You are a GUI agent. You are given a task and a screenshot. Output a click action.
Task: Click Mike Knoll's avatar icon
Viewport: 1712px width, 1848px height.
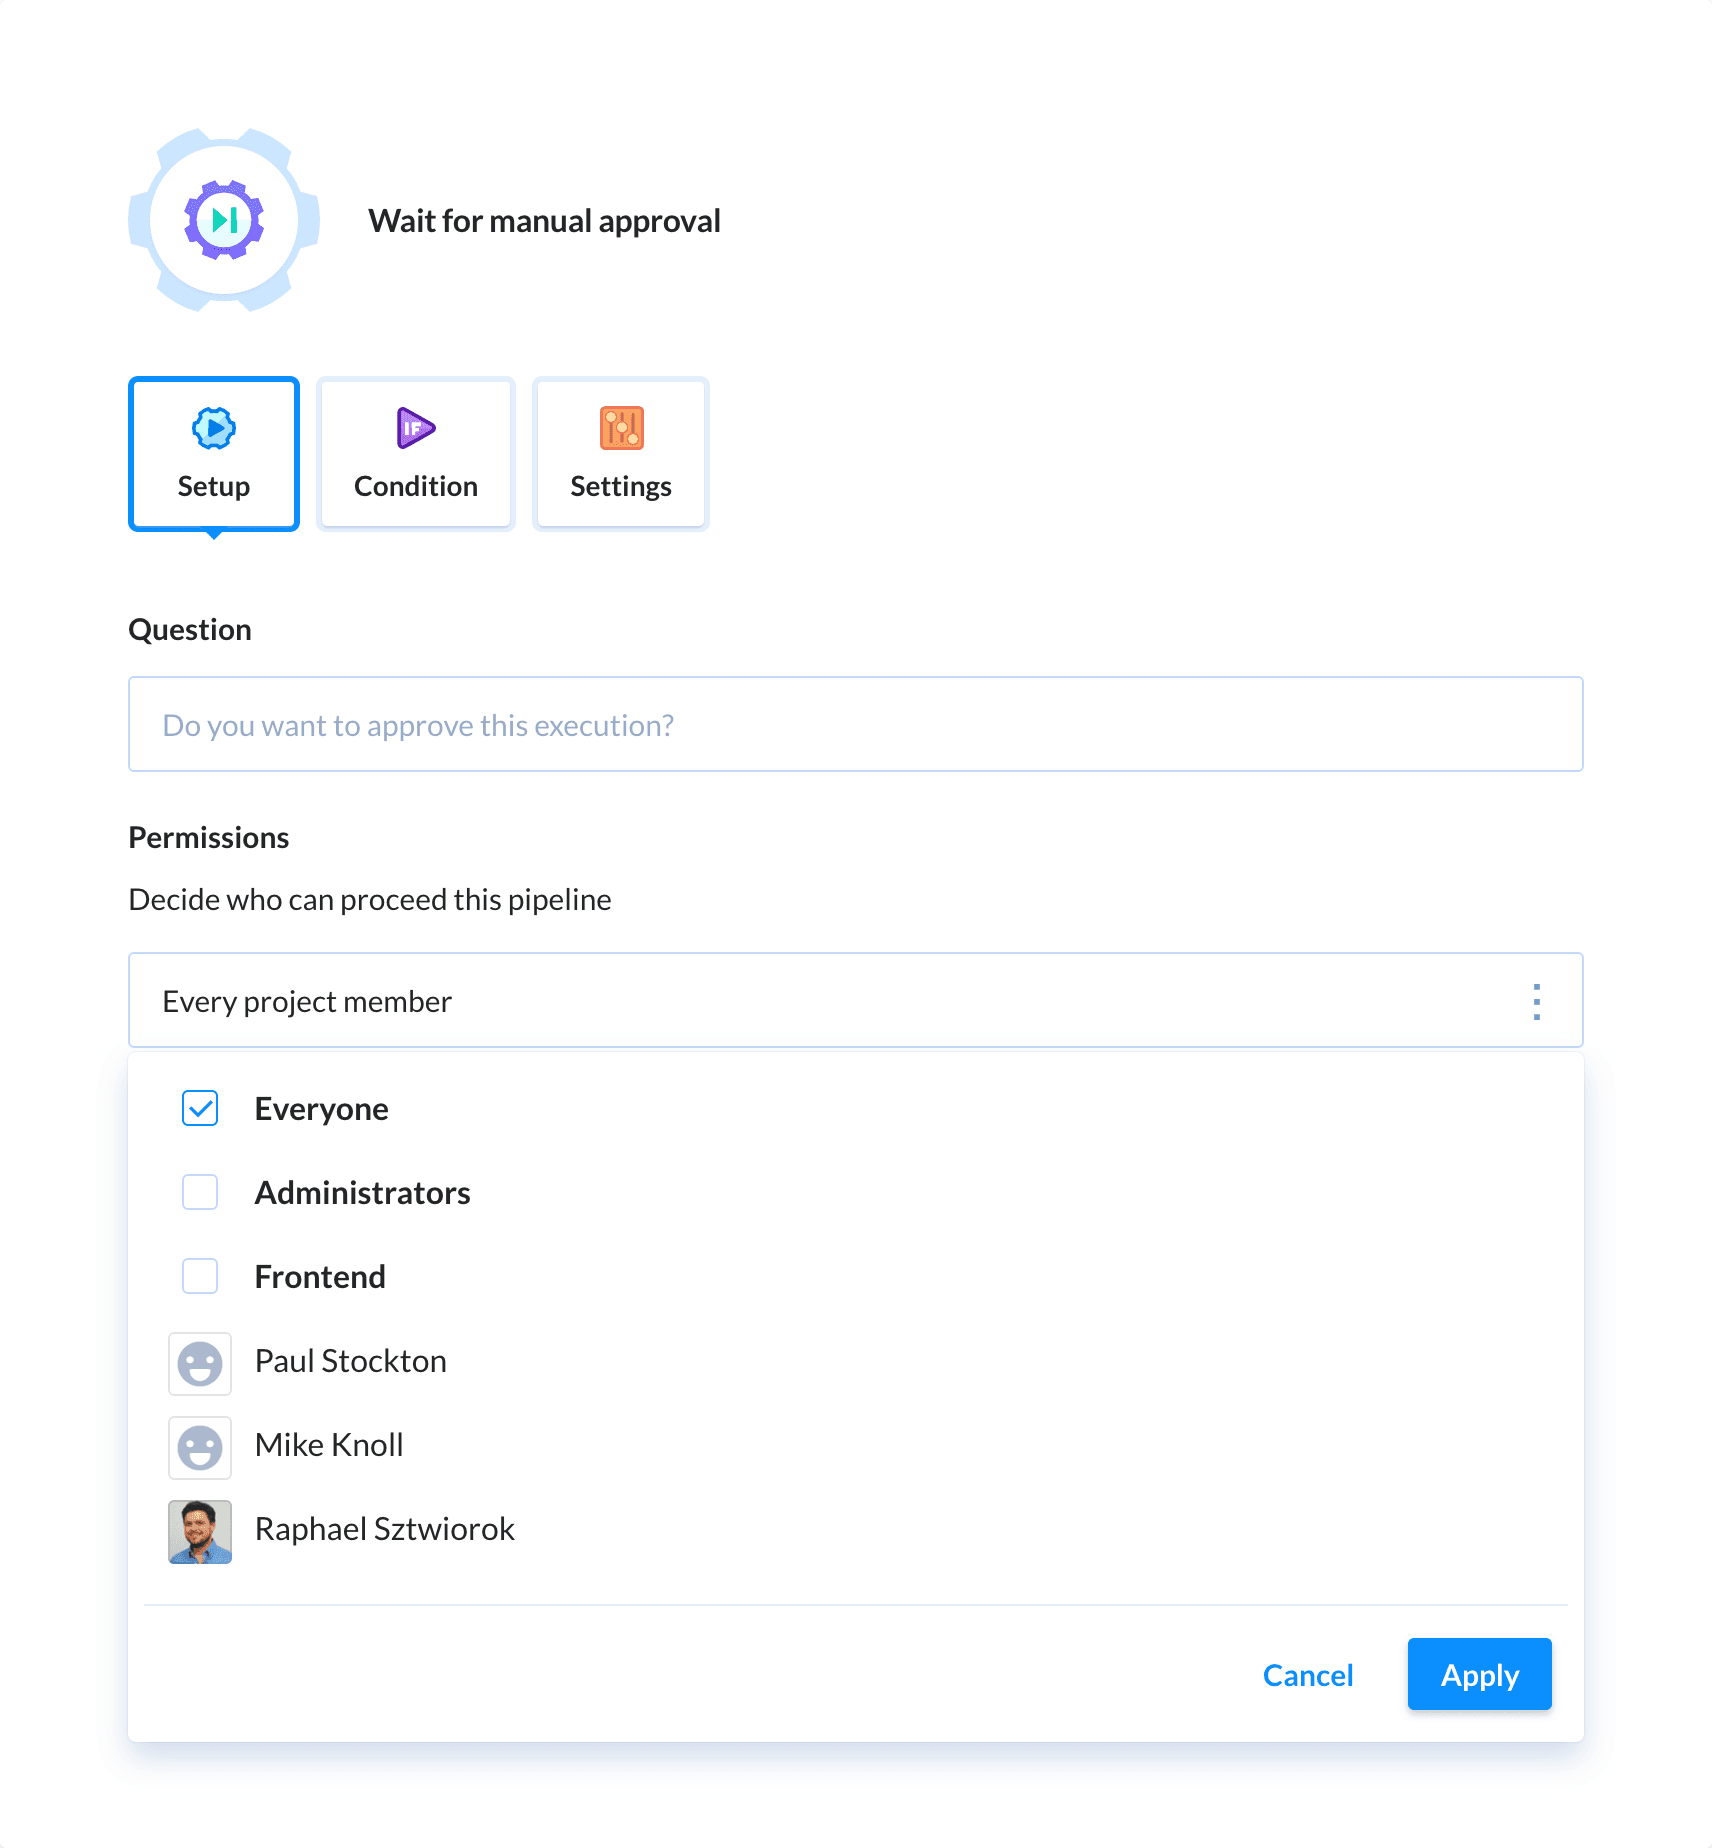[200, 1447]
